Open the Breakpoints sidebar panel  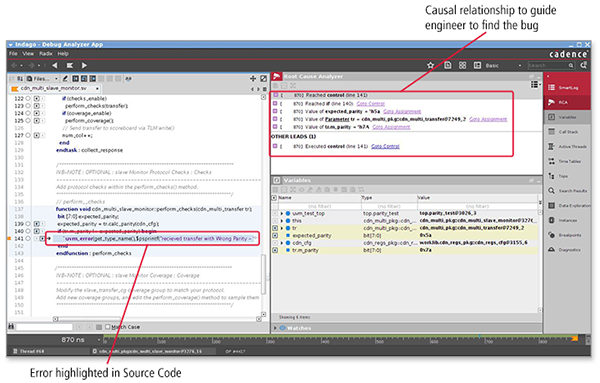[567, 235]
